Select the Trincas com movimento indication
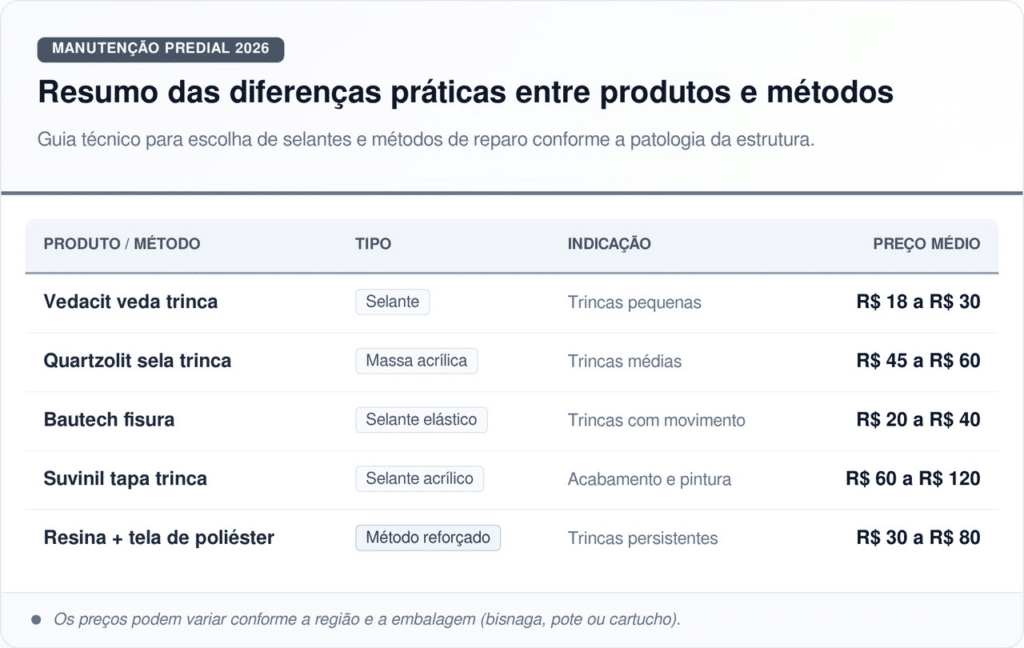 pyautogui.click(x=656, y=421)
